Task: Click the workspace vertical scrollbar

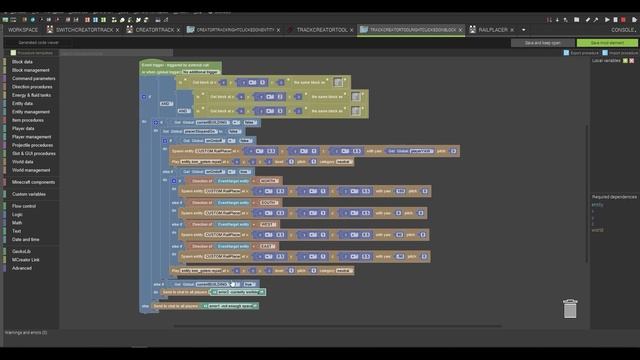Action: pyautogui.click(x=587, y=194)
